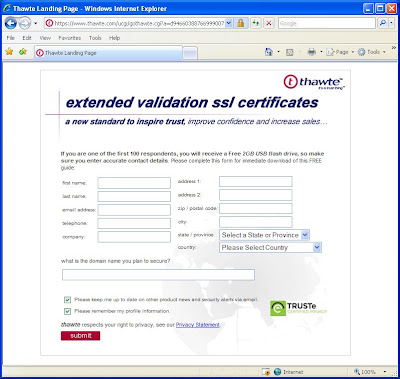The image size is (400, 379).
Task: Click the green Refresh arrows button
Action: [256, 23]
